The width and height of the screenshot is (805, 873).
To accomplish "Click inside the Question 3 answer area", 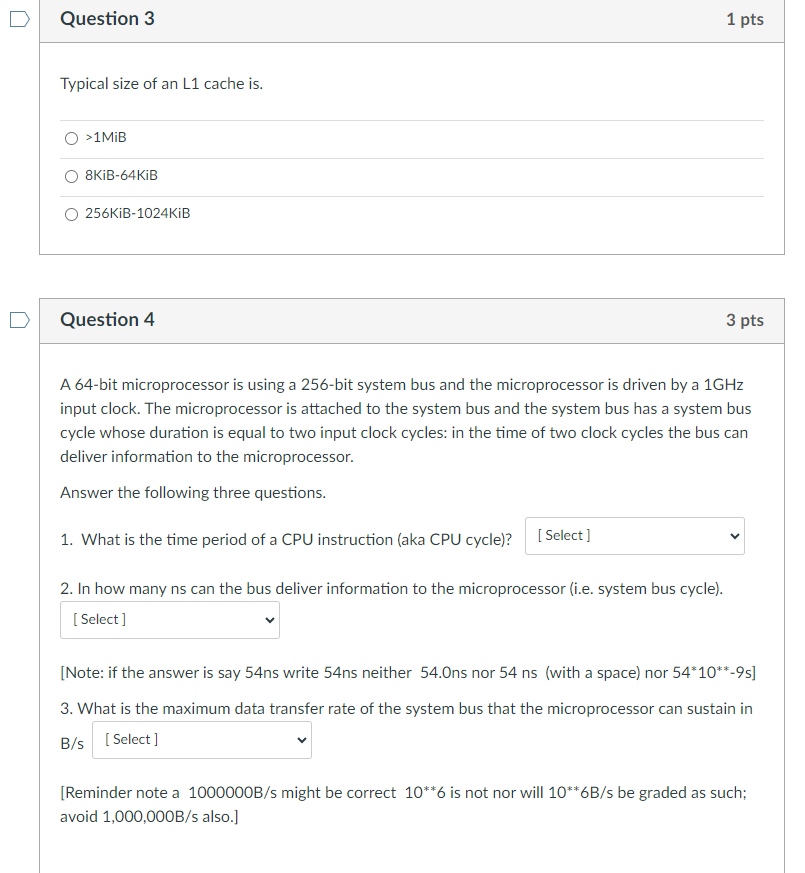I will (x=400, y=175).
